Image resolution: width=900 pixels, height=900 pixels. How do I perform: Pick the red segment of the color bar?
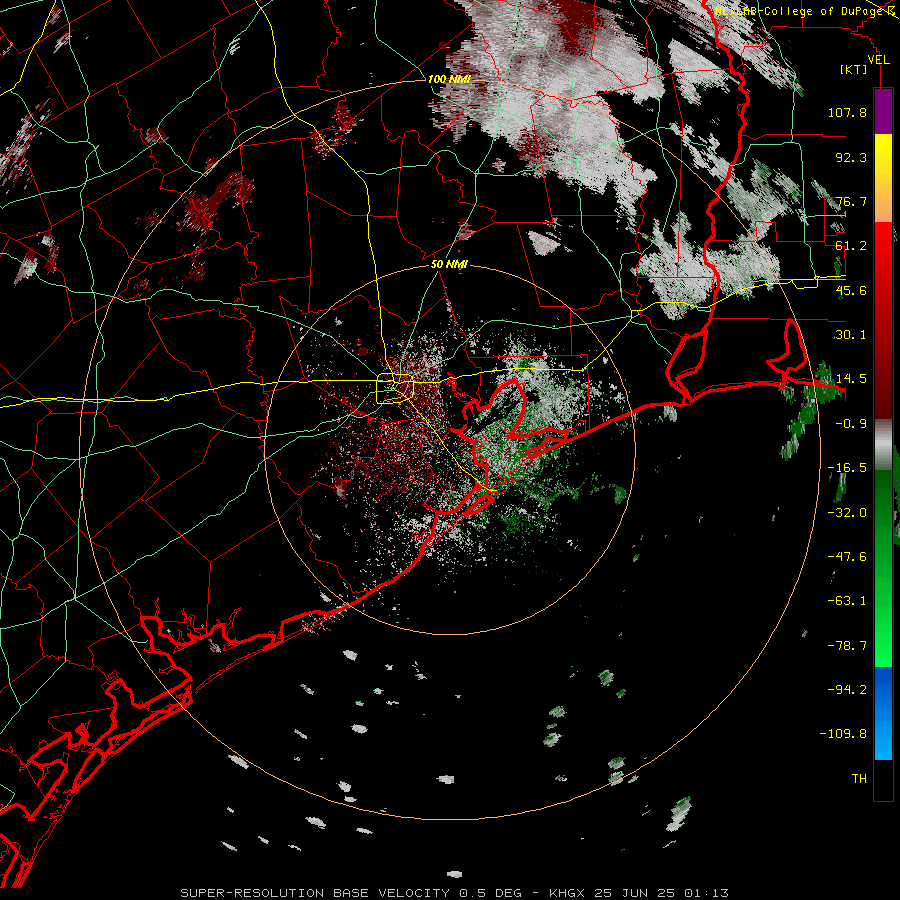tap(883, 320)
